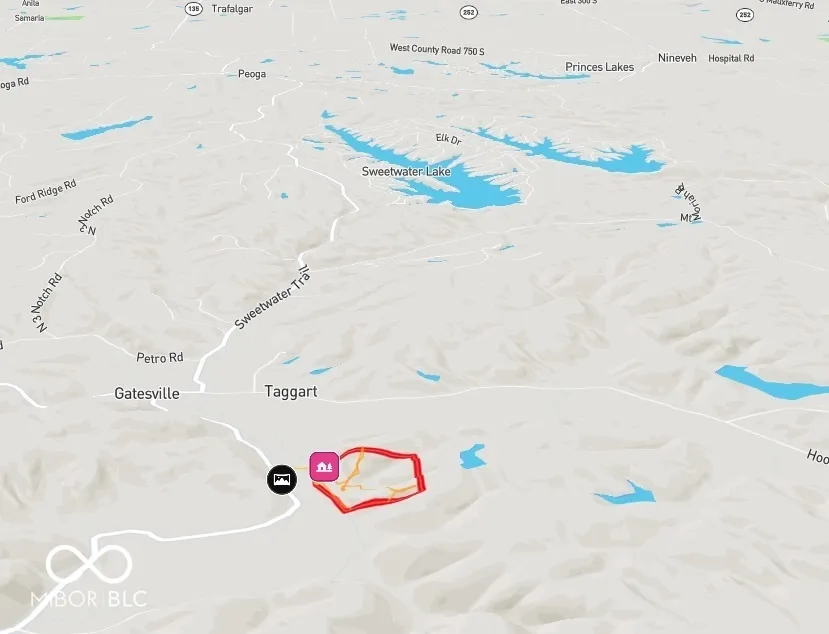Image resolution: width=829 pixels, height=634 pixels.
Task: Select the Gatesville town label
Action: pyautogui.click(x=147, y=393)
